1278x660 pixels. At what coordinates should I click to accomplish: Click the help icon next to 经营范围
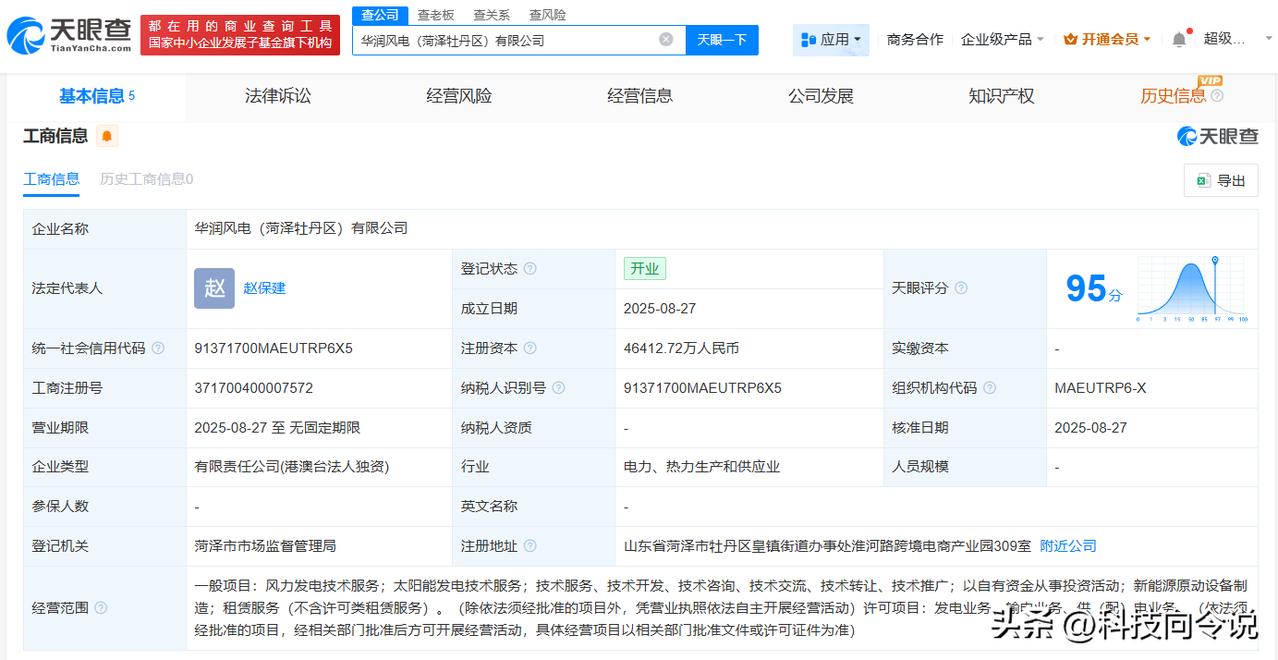click(101, 607)
